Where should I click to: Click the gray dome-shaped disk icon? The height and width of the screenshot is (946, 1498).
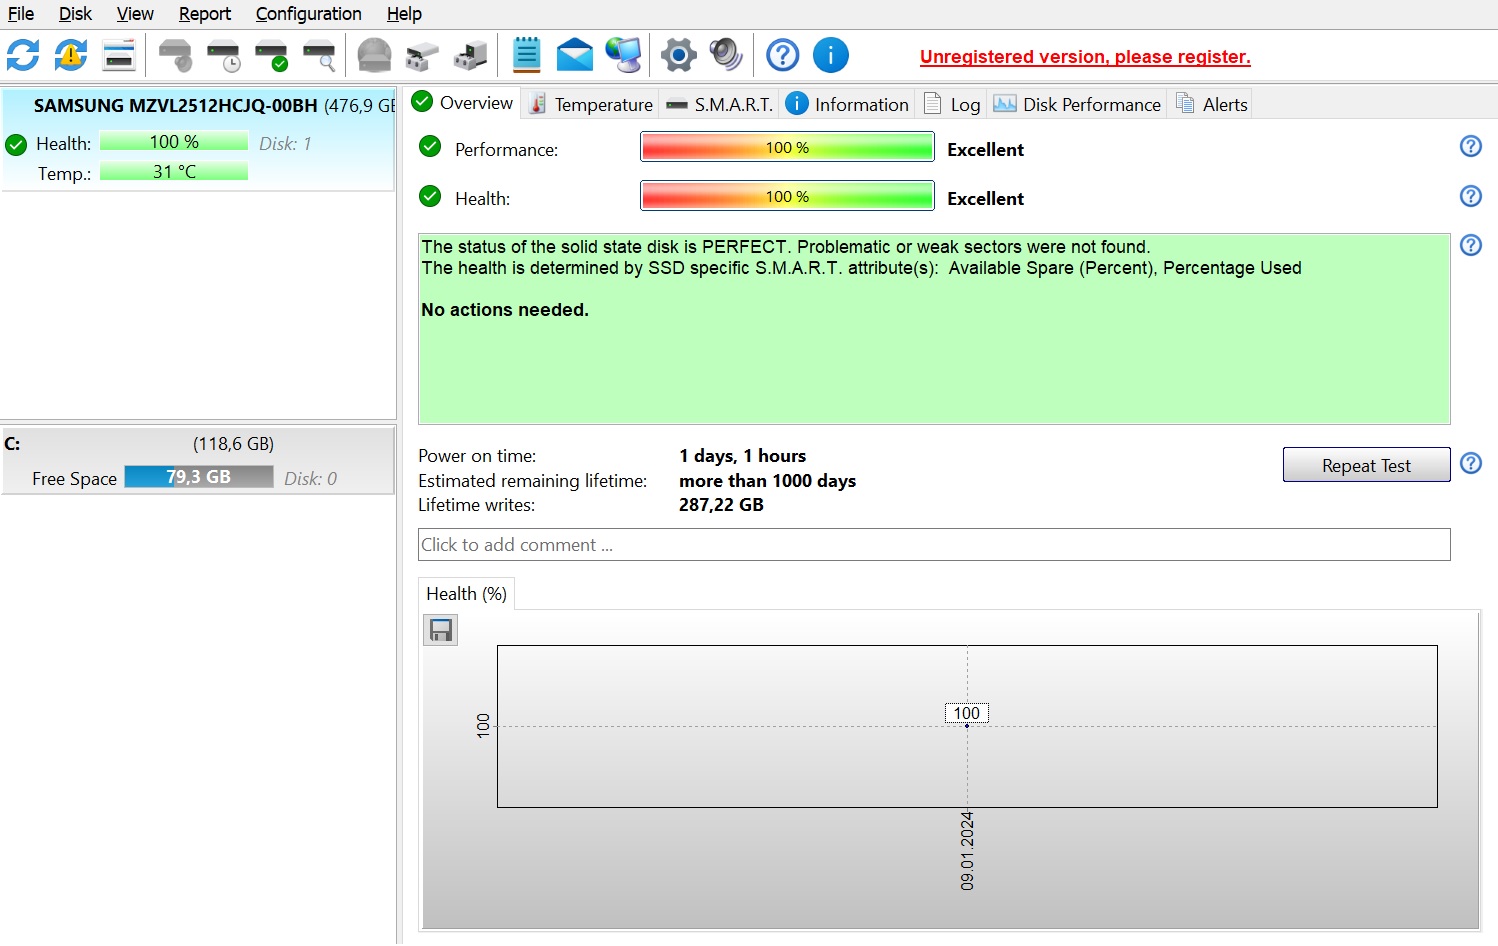point(374,55)
